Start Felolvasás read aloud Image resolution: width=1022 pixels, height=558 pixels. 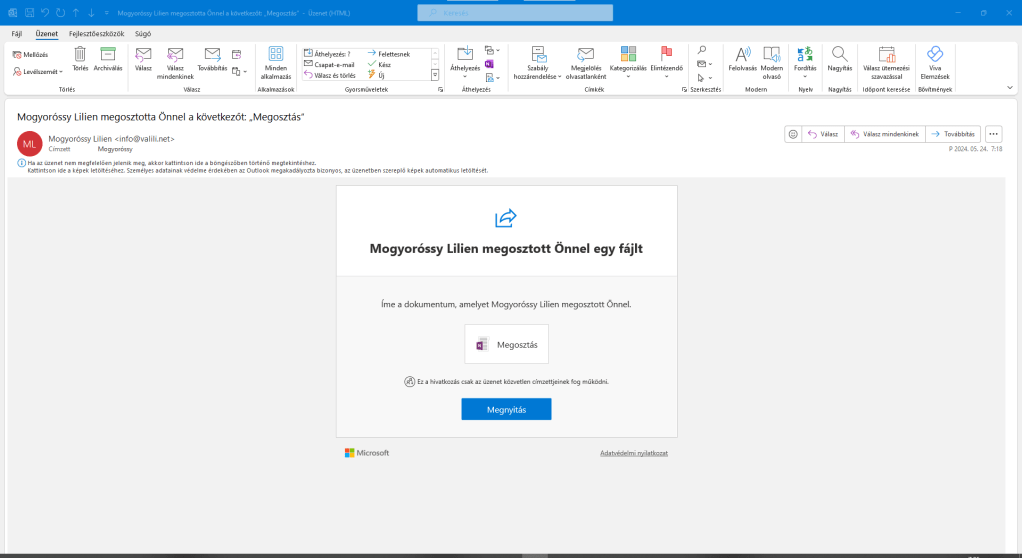click(x=743, y=55)
